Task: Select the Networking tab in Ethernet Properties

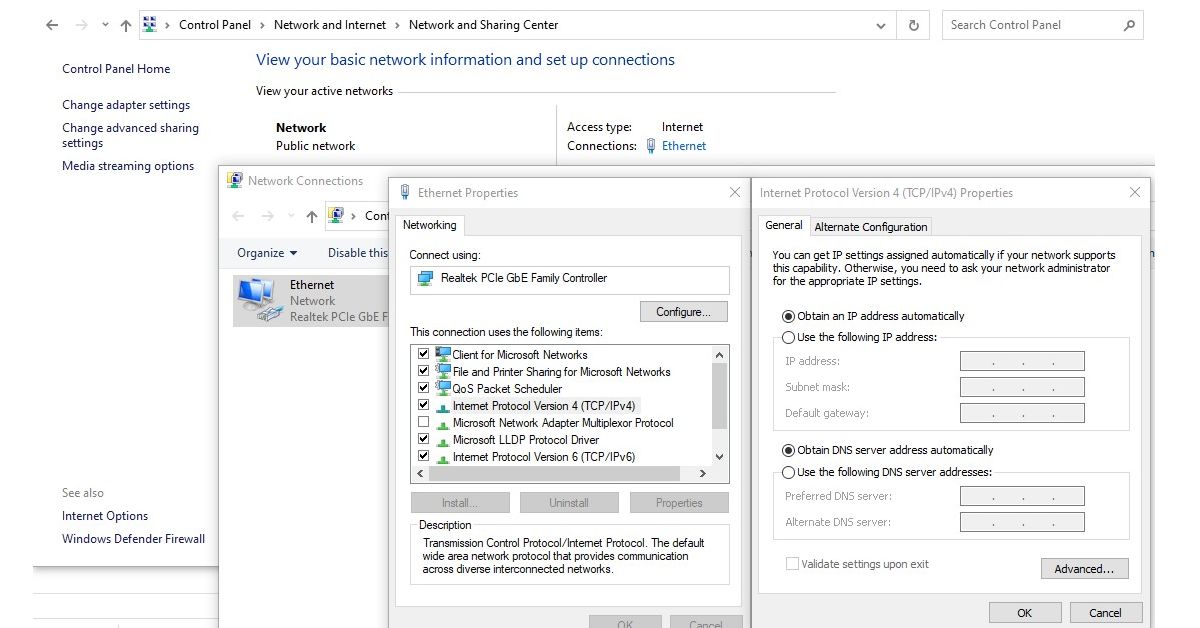Action: [429, 225]
